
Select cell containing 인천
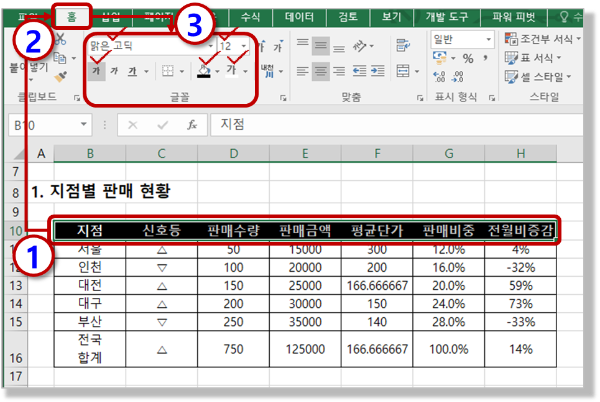point(90,267)
